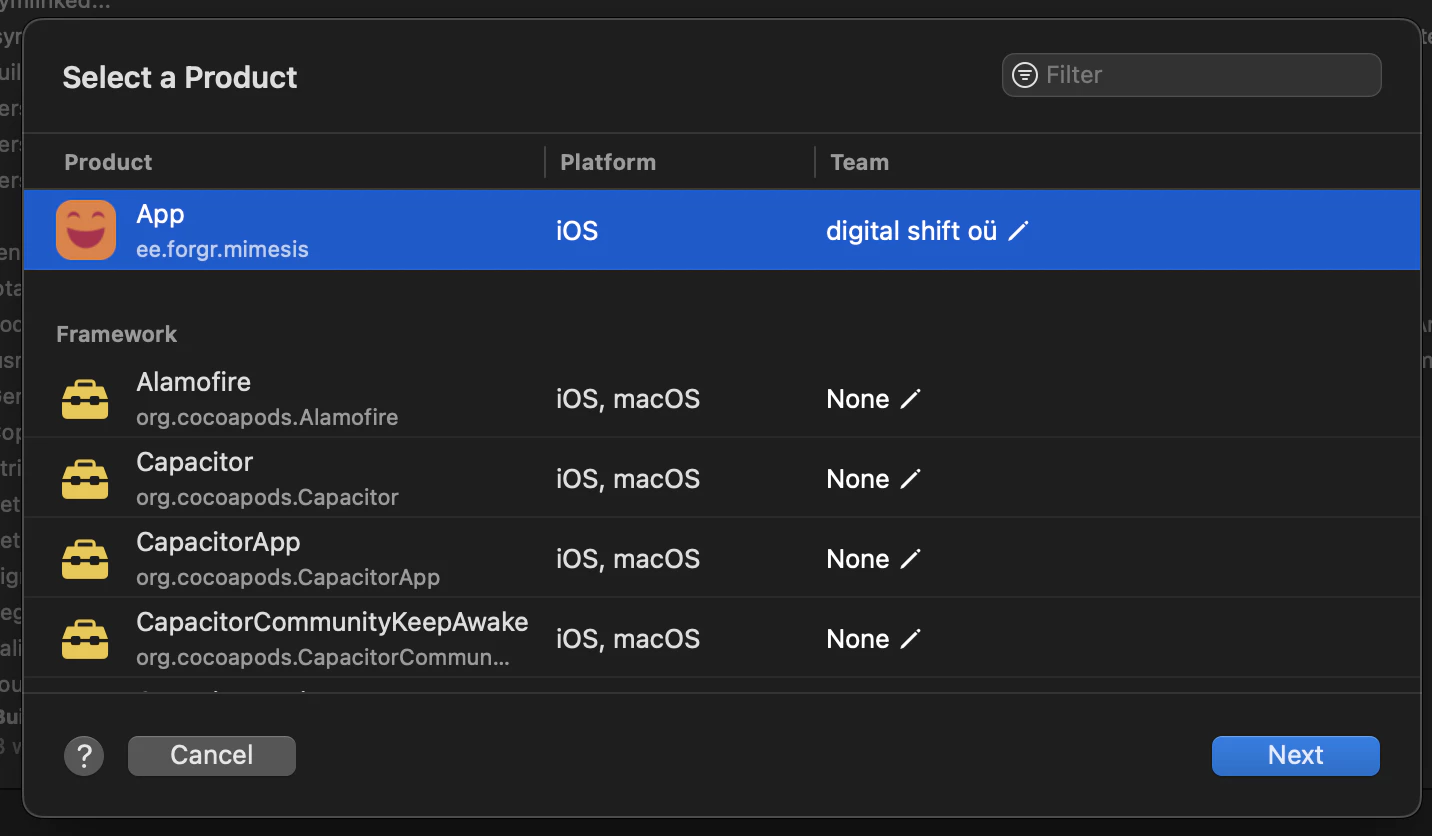Edit team assignment for CapacitorApp
Screen dimensions: 1432x836
911,558
